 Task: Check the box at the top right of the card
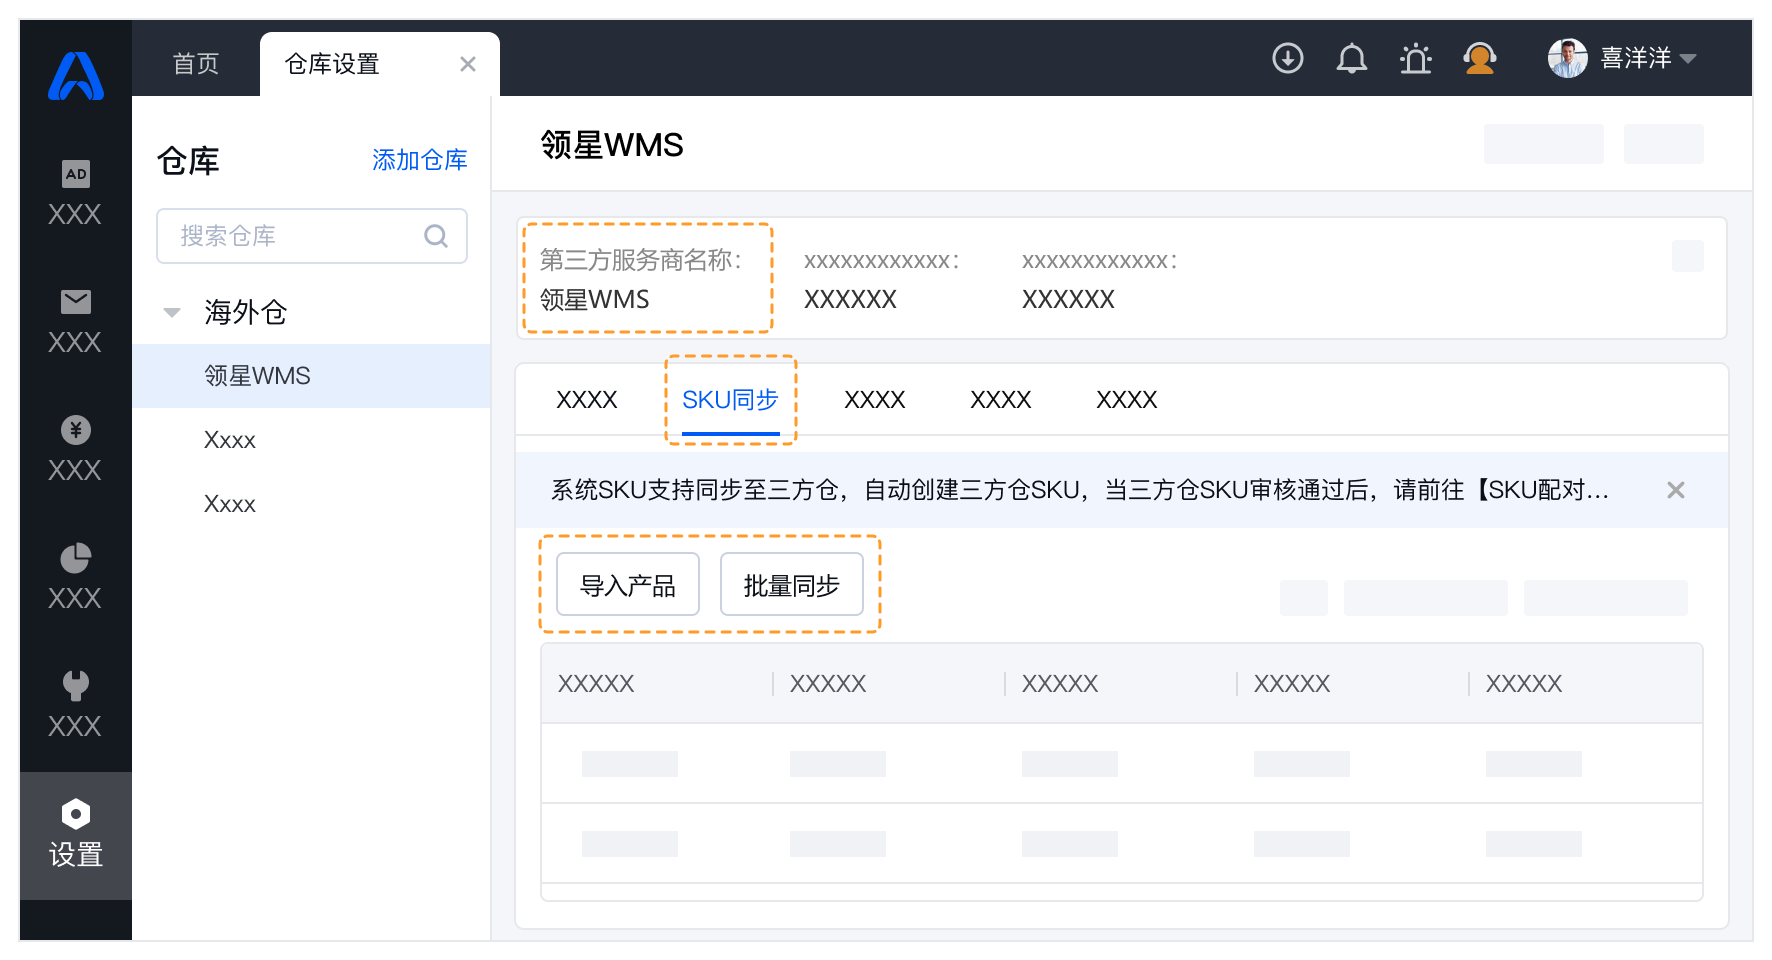pyautogui.click(x=1687, y=256)
